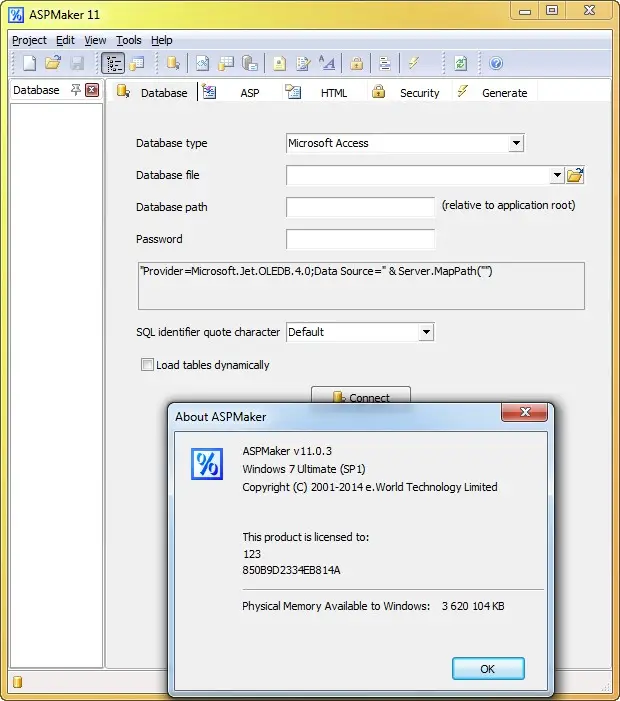Click the 'ASPMaker v11.0.3' version text

(287, 451)
